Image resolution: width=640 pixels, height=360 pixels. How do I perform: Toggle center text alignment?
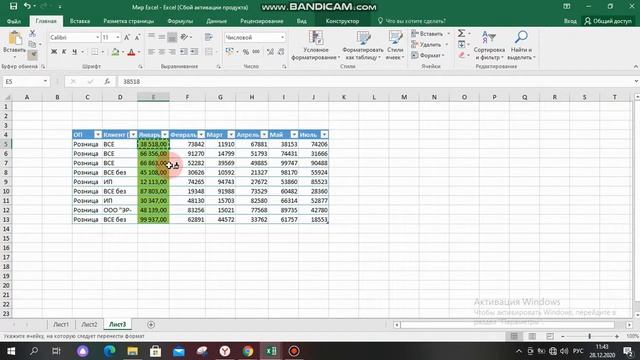(162, 52)
